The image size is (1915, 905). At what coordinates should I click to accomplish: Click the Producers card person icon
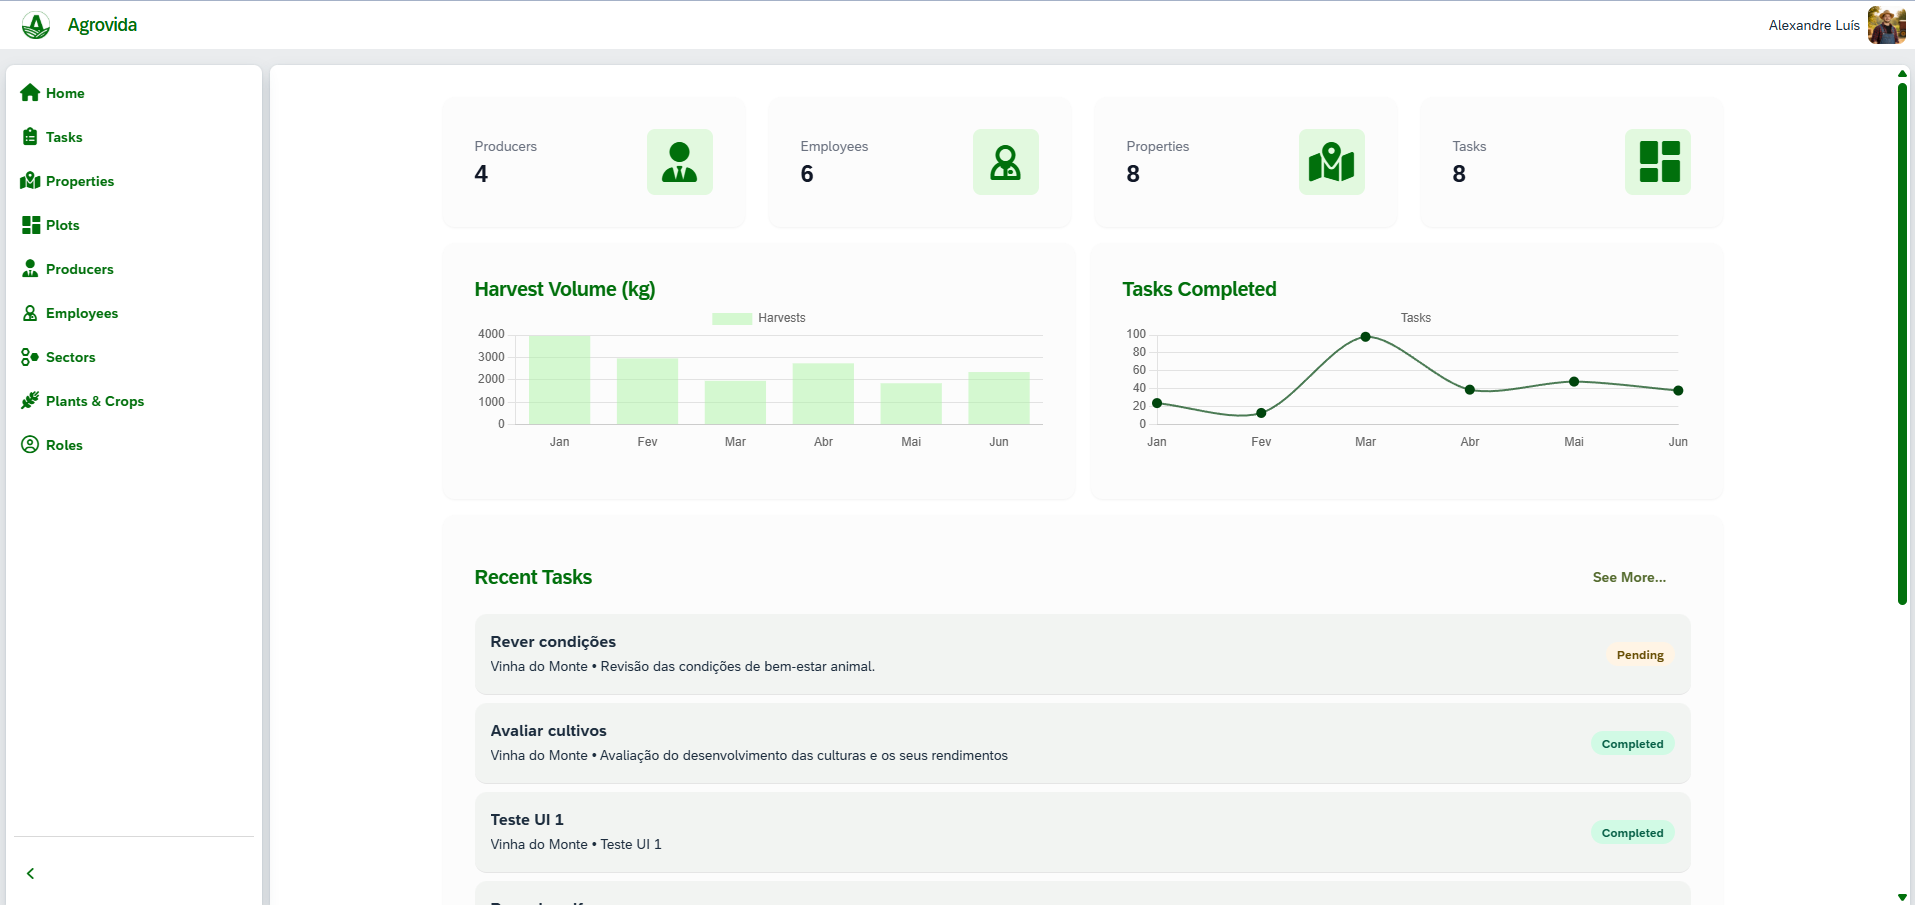click(x=680, y=162)
